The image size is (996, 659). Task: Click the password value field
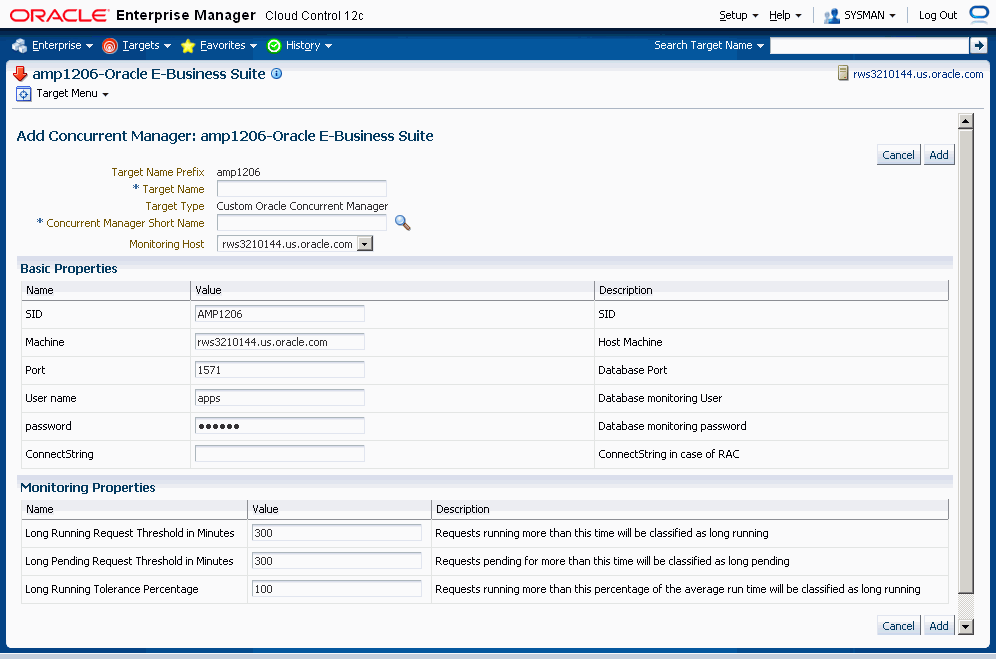click(x=279, y=426)
